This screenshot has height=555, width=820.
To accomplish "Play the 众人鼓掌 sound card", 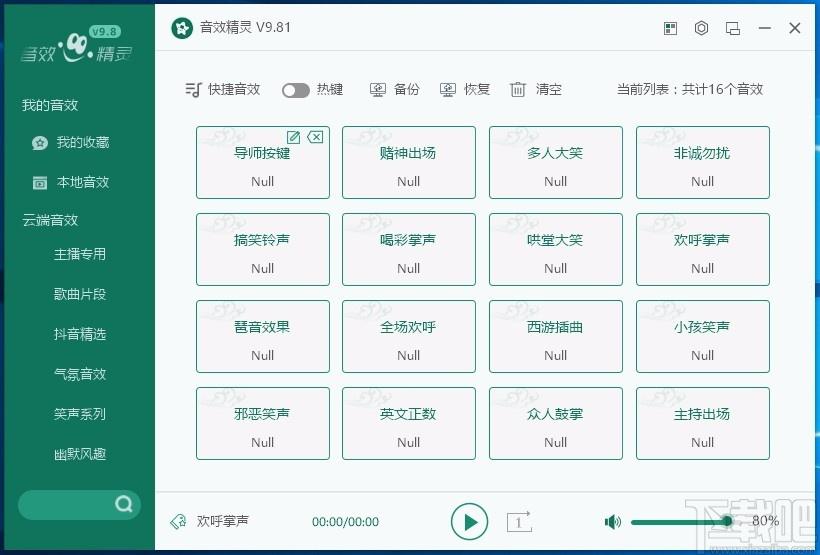I will point(556,423).
